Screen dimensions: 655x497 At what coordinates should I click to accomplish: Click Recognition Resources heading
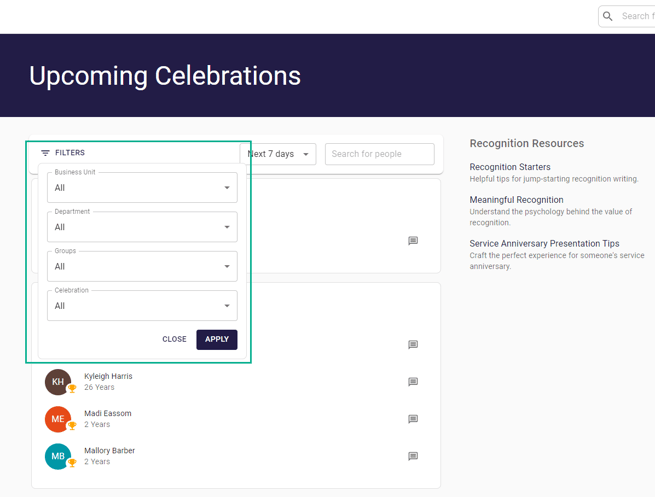tap(527, 143)
